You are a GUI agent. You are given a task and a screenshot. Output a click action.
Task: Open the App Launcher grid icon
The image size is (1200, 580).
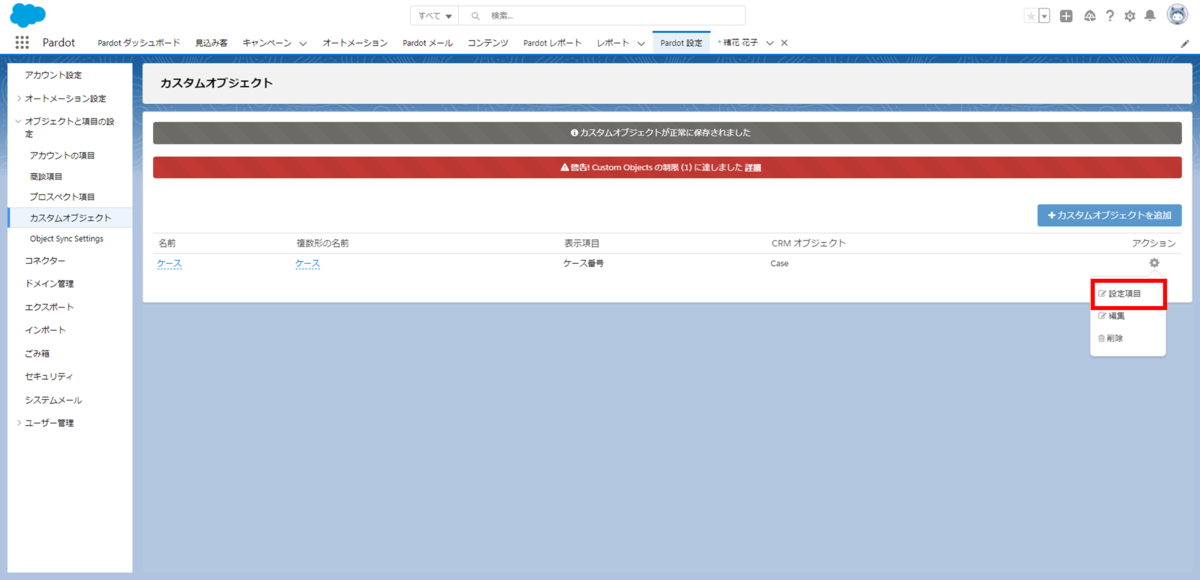point(22,43)
